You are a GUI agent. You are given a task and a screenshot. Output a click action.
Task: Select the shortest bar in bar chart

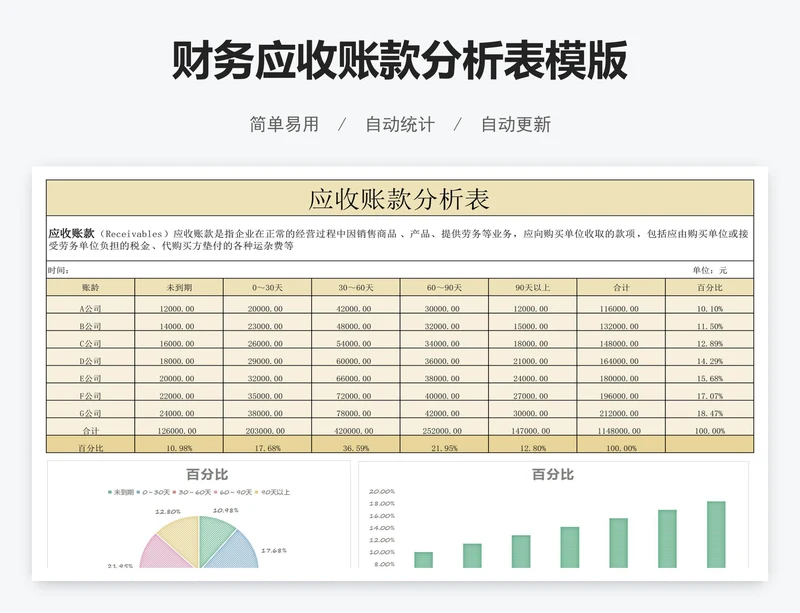coord(423,560)
